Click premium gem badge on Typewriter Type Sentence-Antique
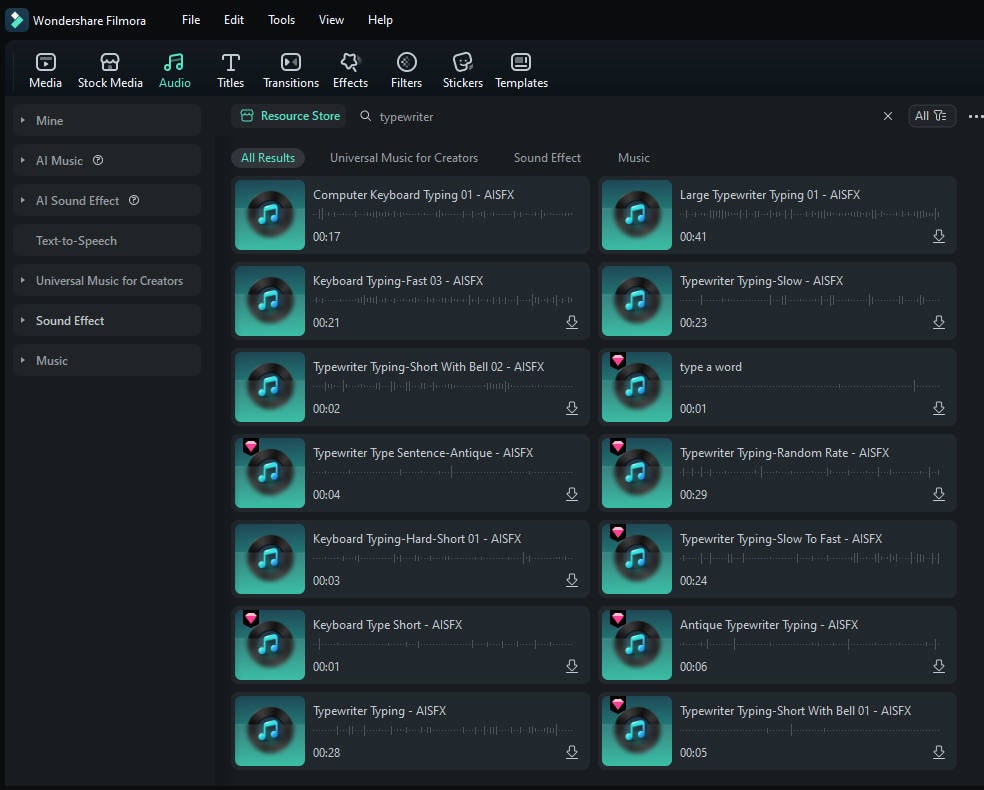The height and width of the screenshot is (790, 984). [x=251, y=446]
